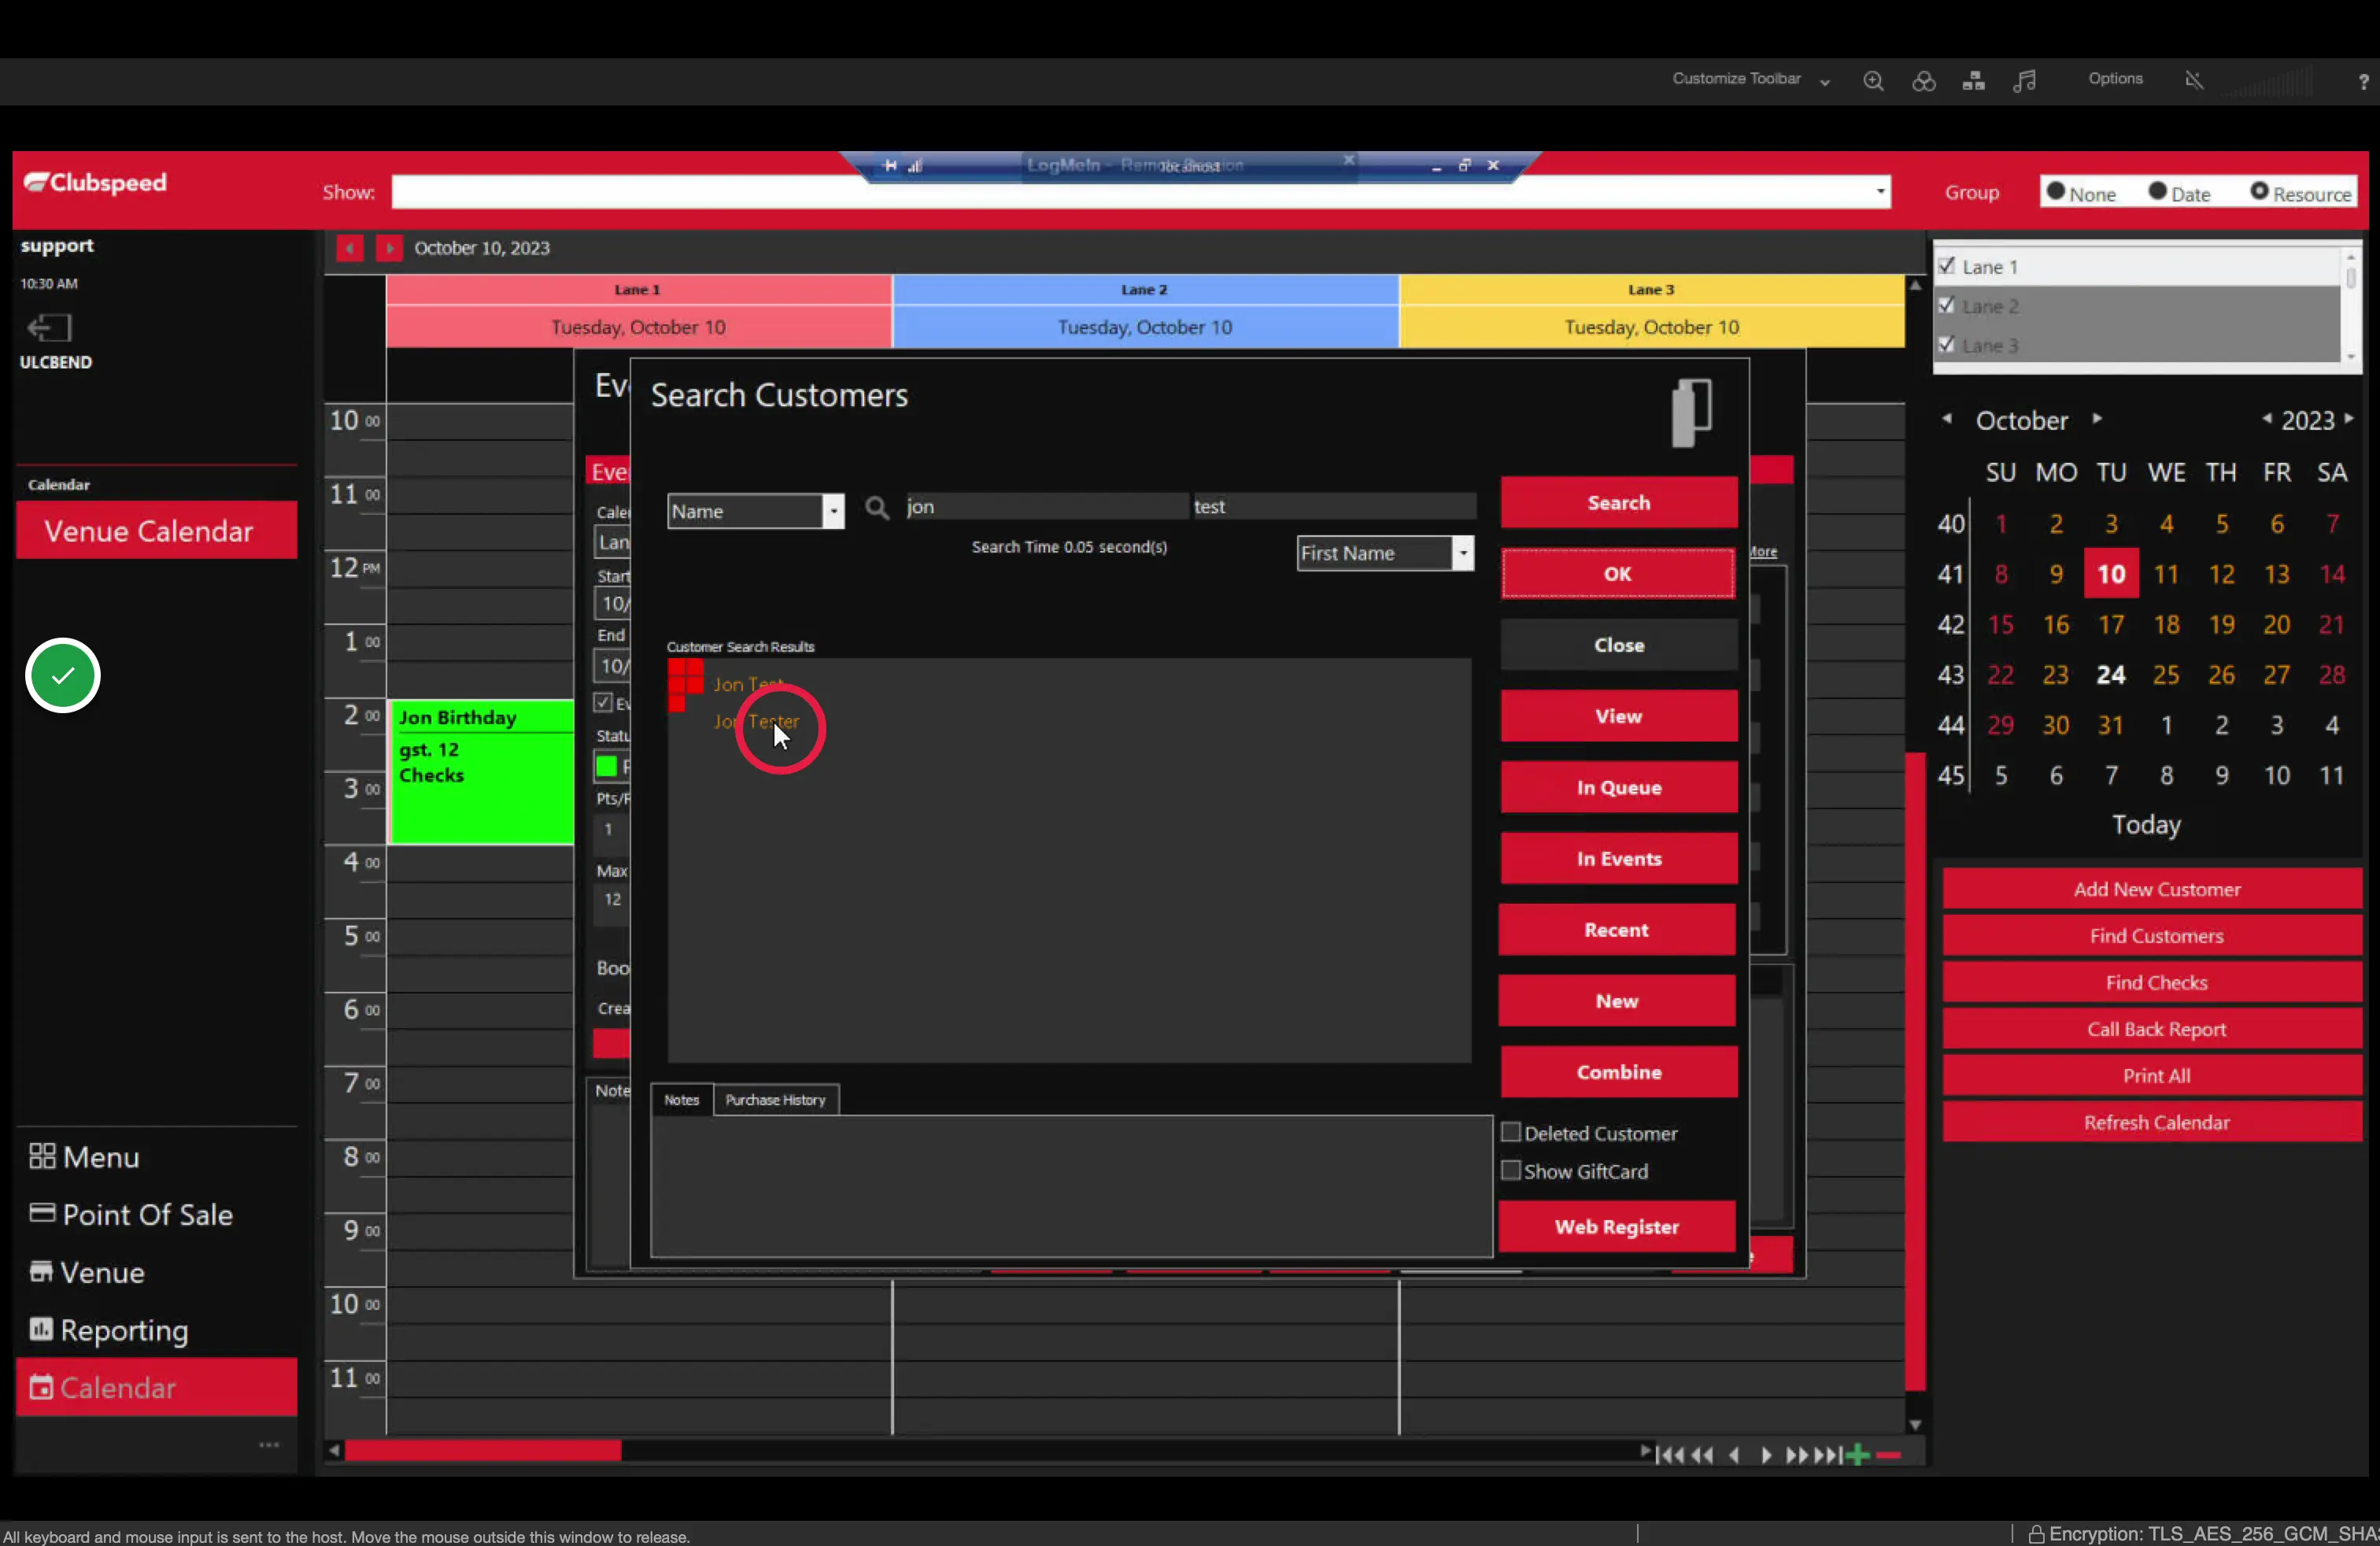The image size is (2380, 1546).
Task: Click the OK button in Search Customers
Action: point(1618,574)
